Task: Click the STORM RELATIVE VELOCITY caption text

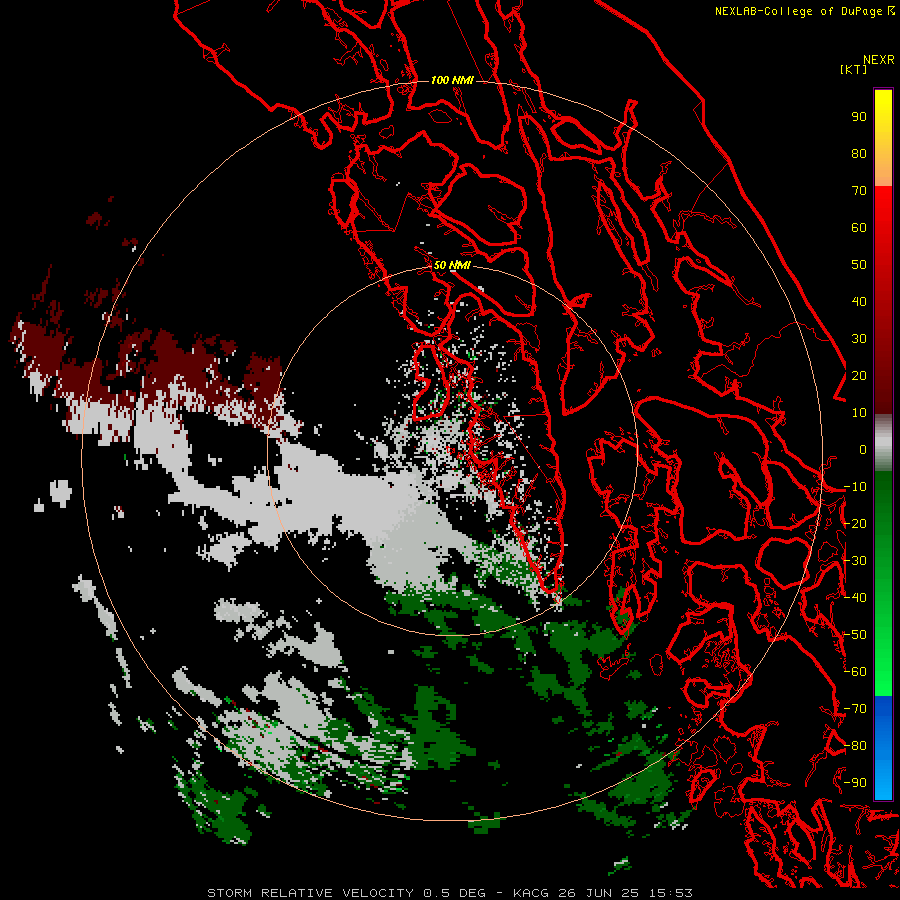Action: point(310,893)
